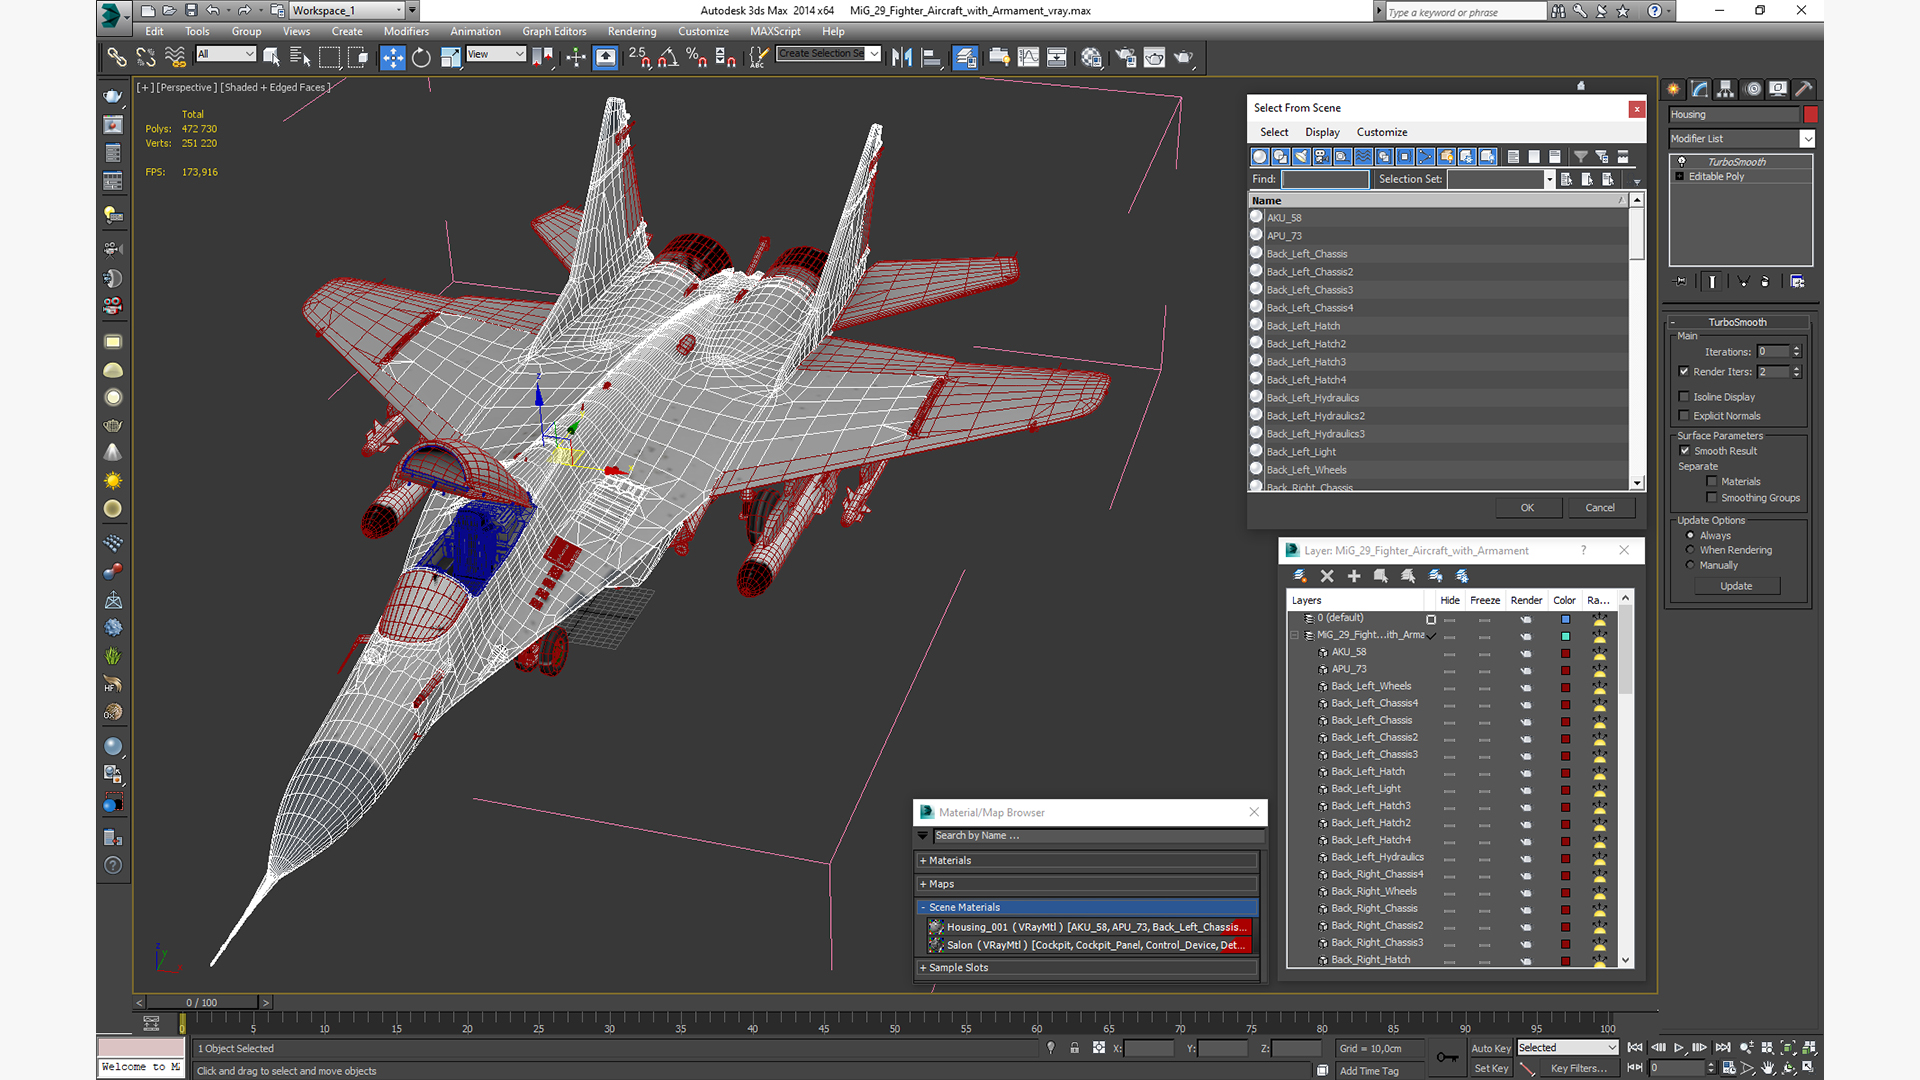Select the Rotate tool in main toolbar
Viewport: 1920px width, 1080px height.
pyautogui.click(x=421, y=58)
